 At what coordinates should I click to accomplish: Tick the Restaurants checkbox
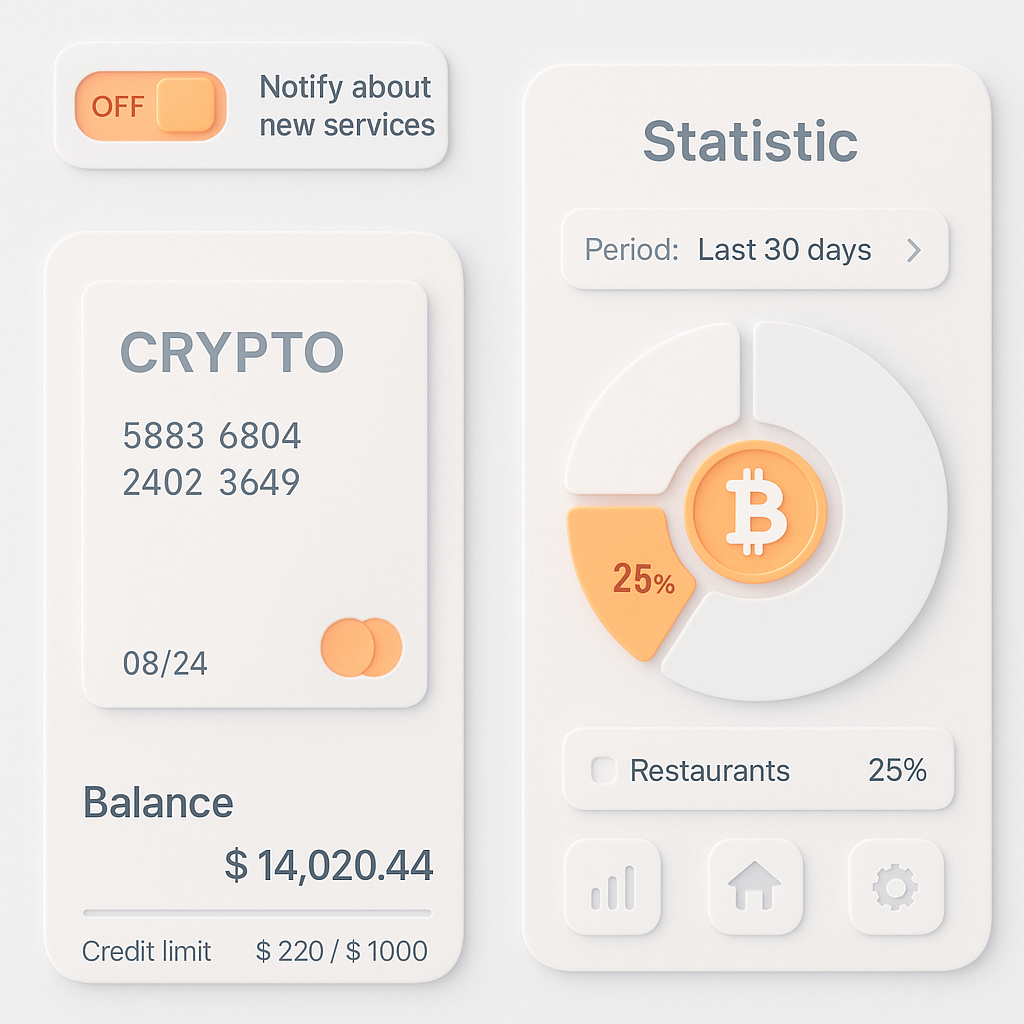pos(603,770)
